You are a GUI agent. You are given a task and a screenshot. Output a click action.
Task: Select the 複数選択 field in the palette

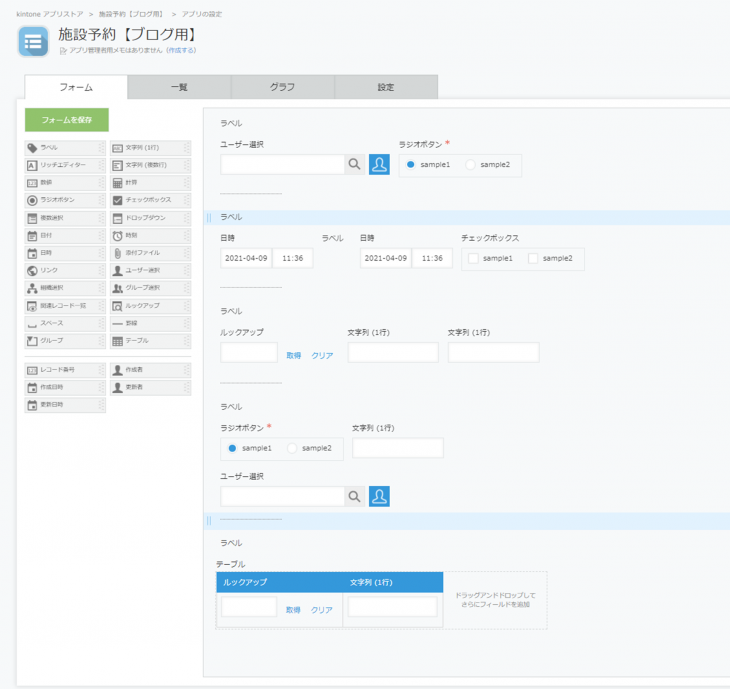(65, 218)
